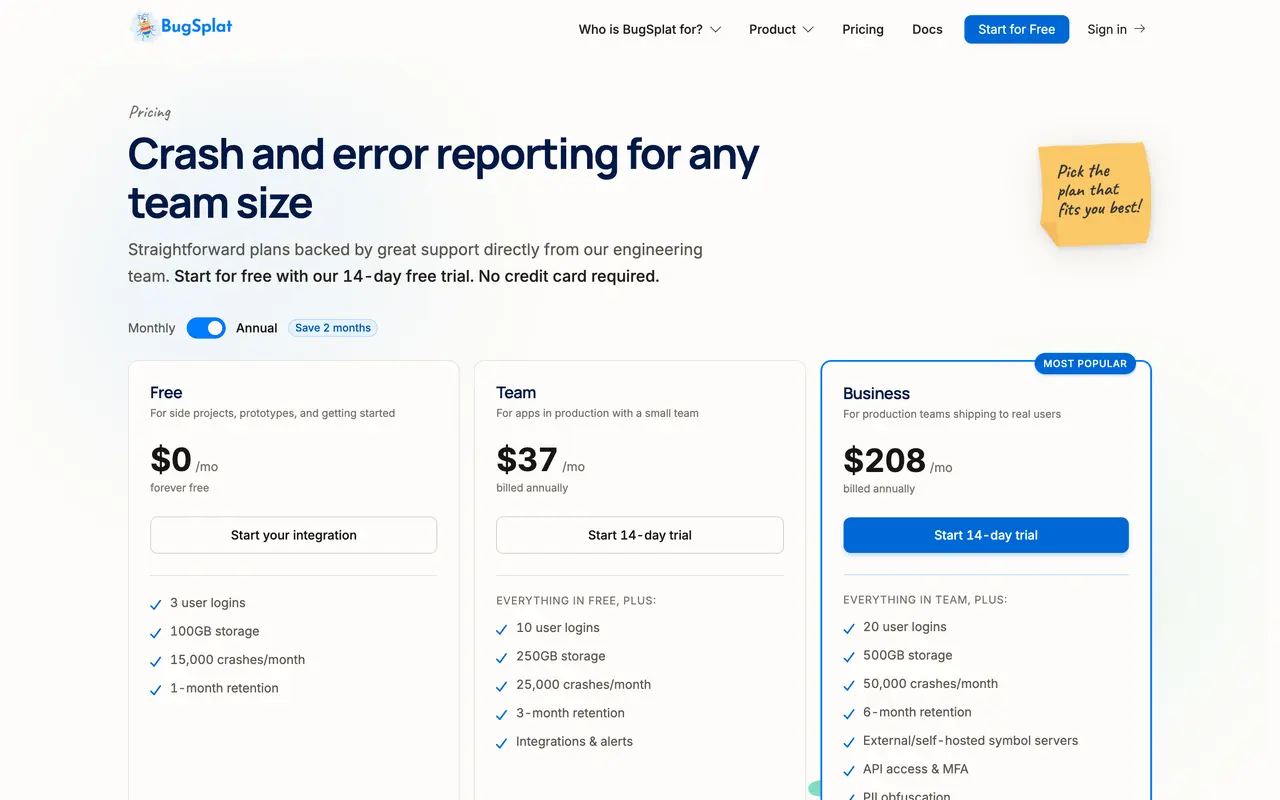Click the MOST POPULAR badge
Screen dimensions: 1280x800
pyautogui.click(x=1085, y=364)
